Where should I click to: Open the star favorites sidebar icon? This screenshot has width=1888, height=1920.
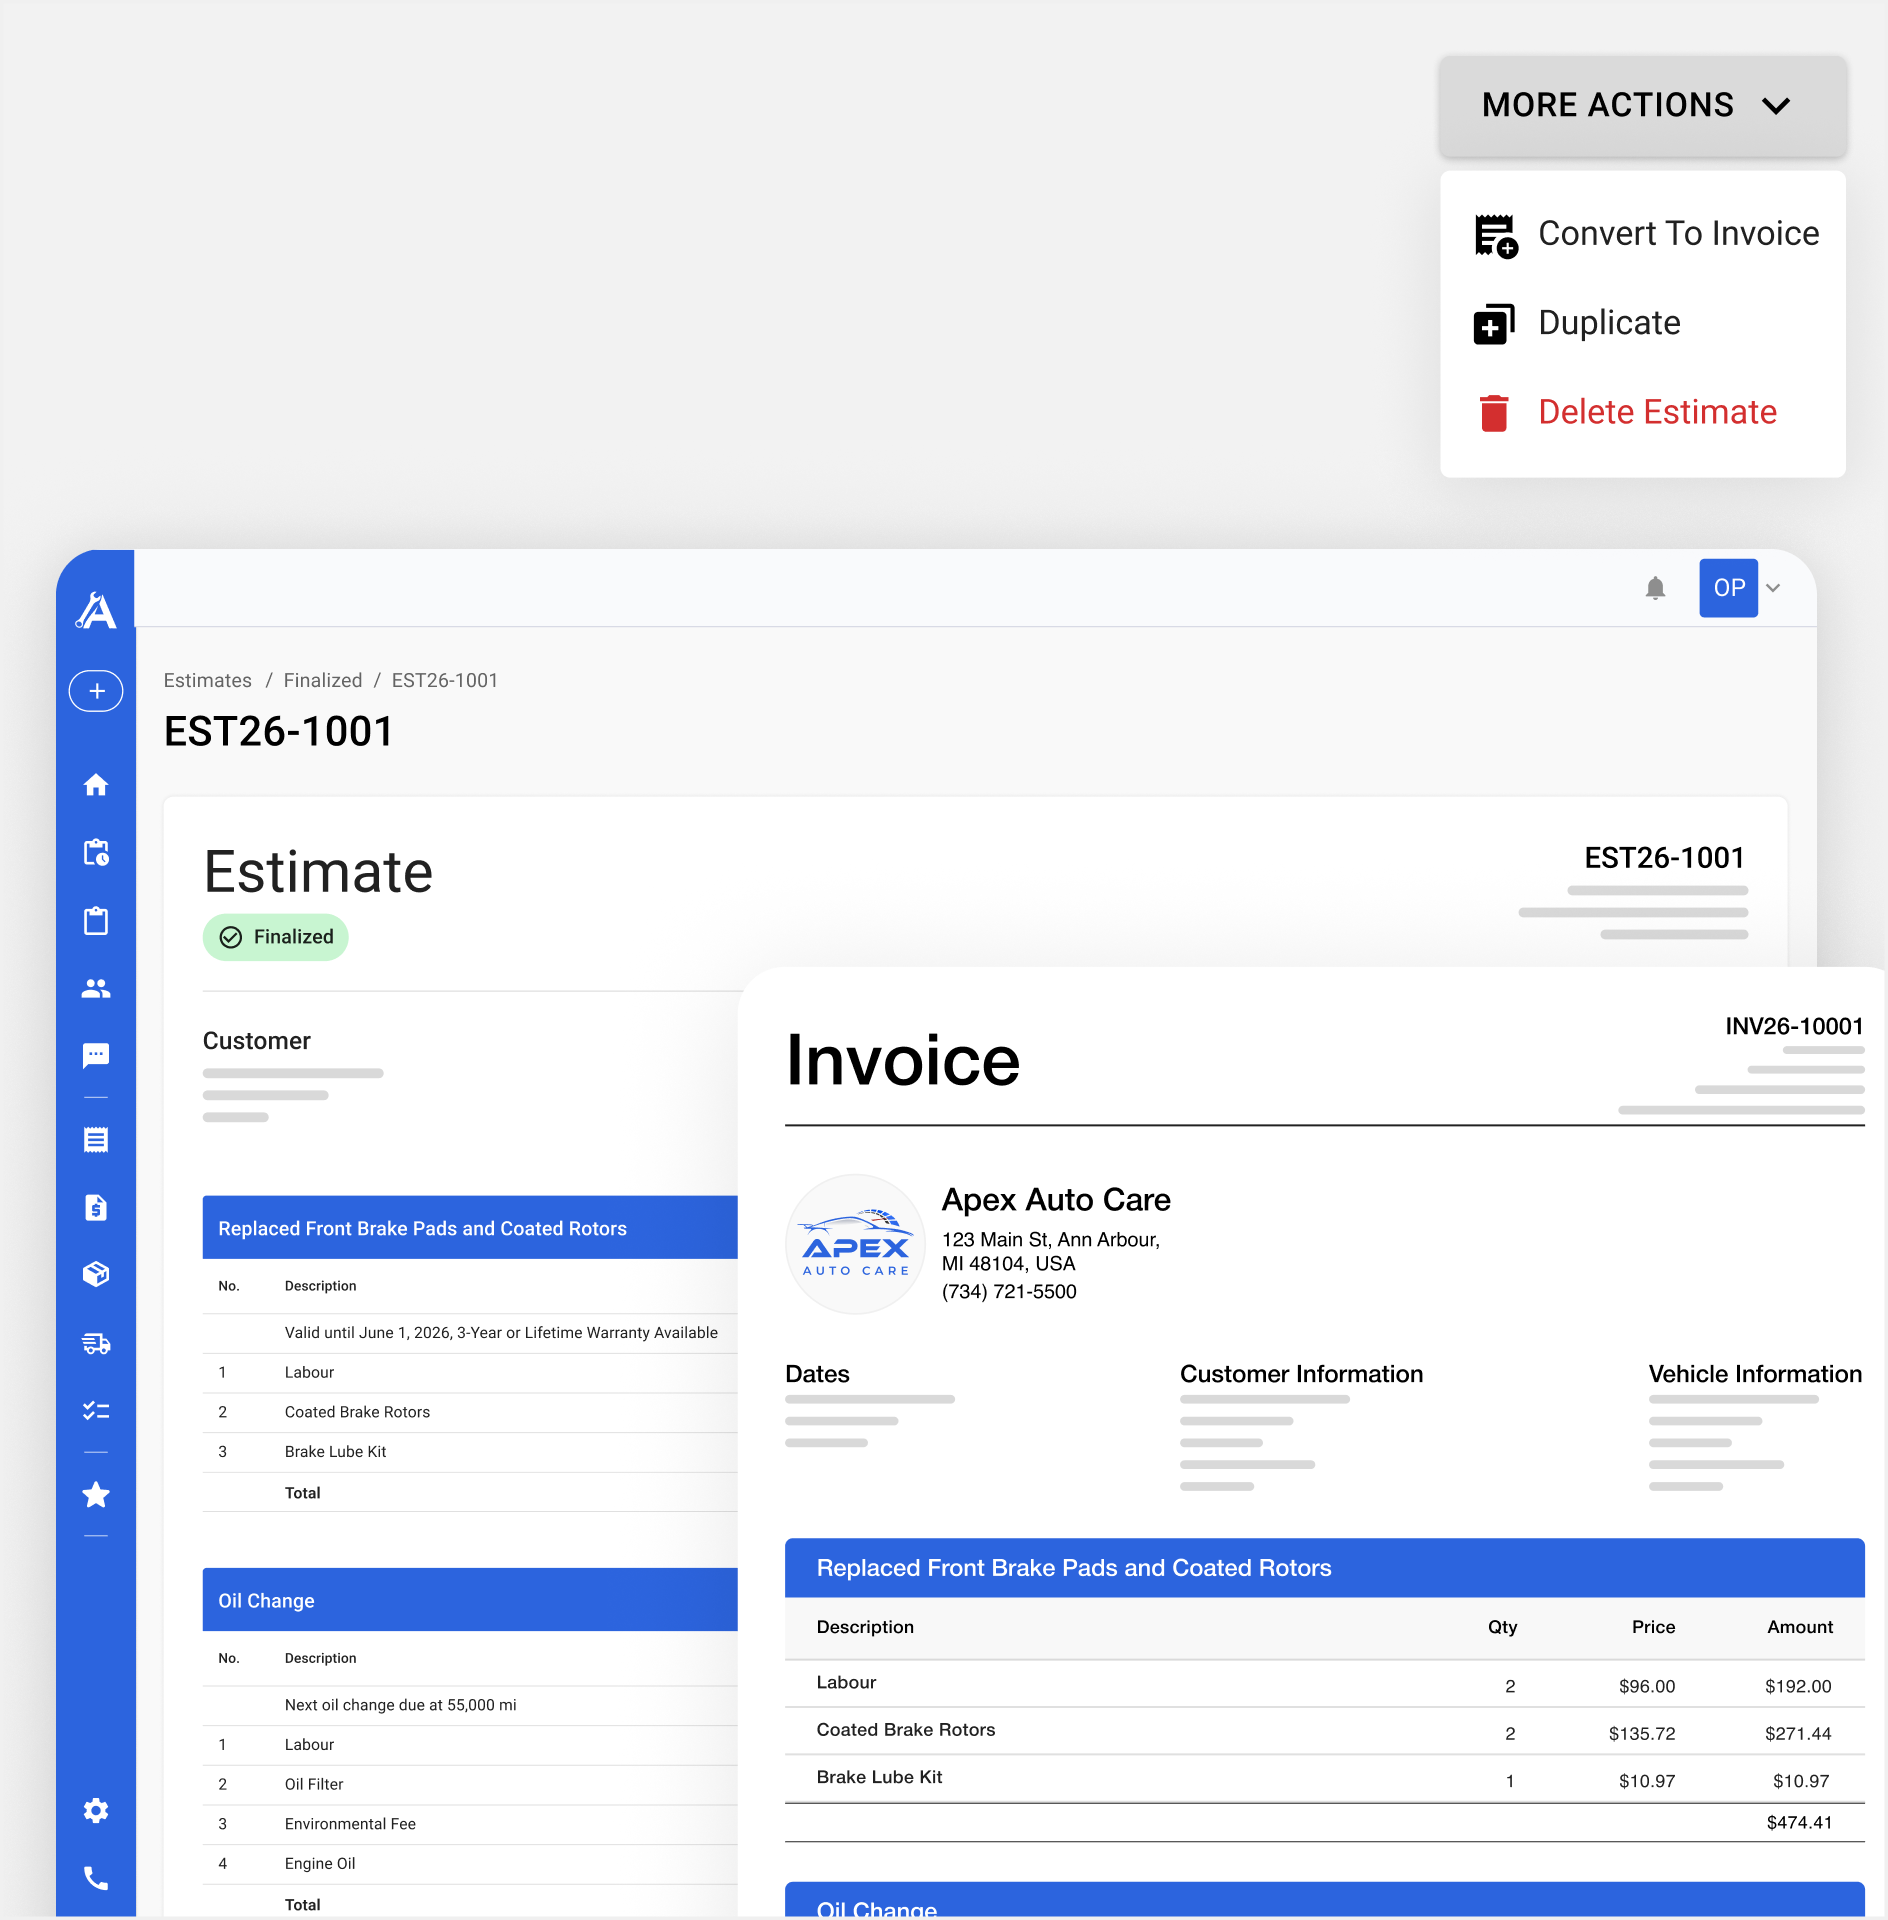(96, 1495)
